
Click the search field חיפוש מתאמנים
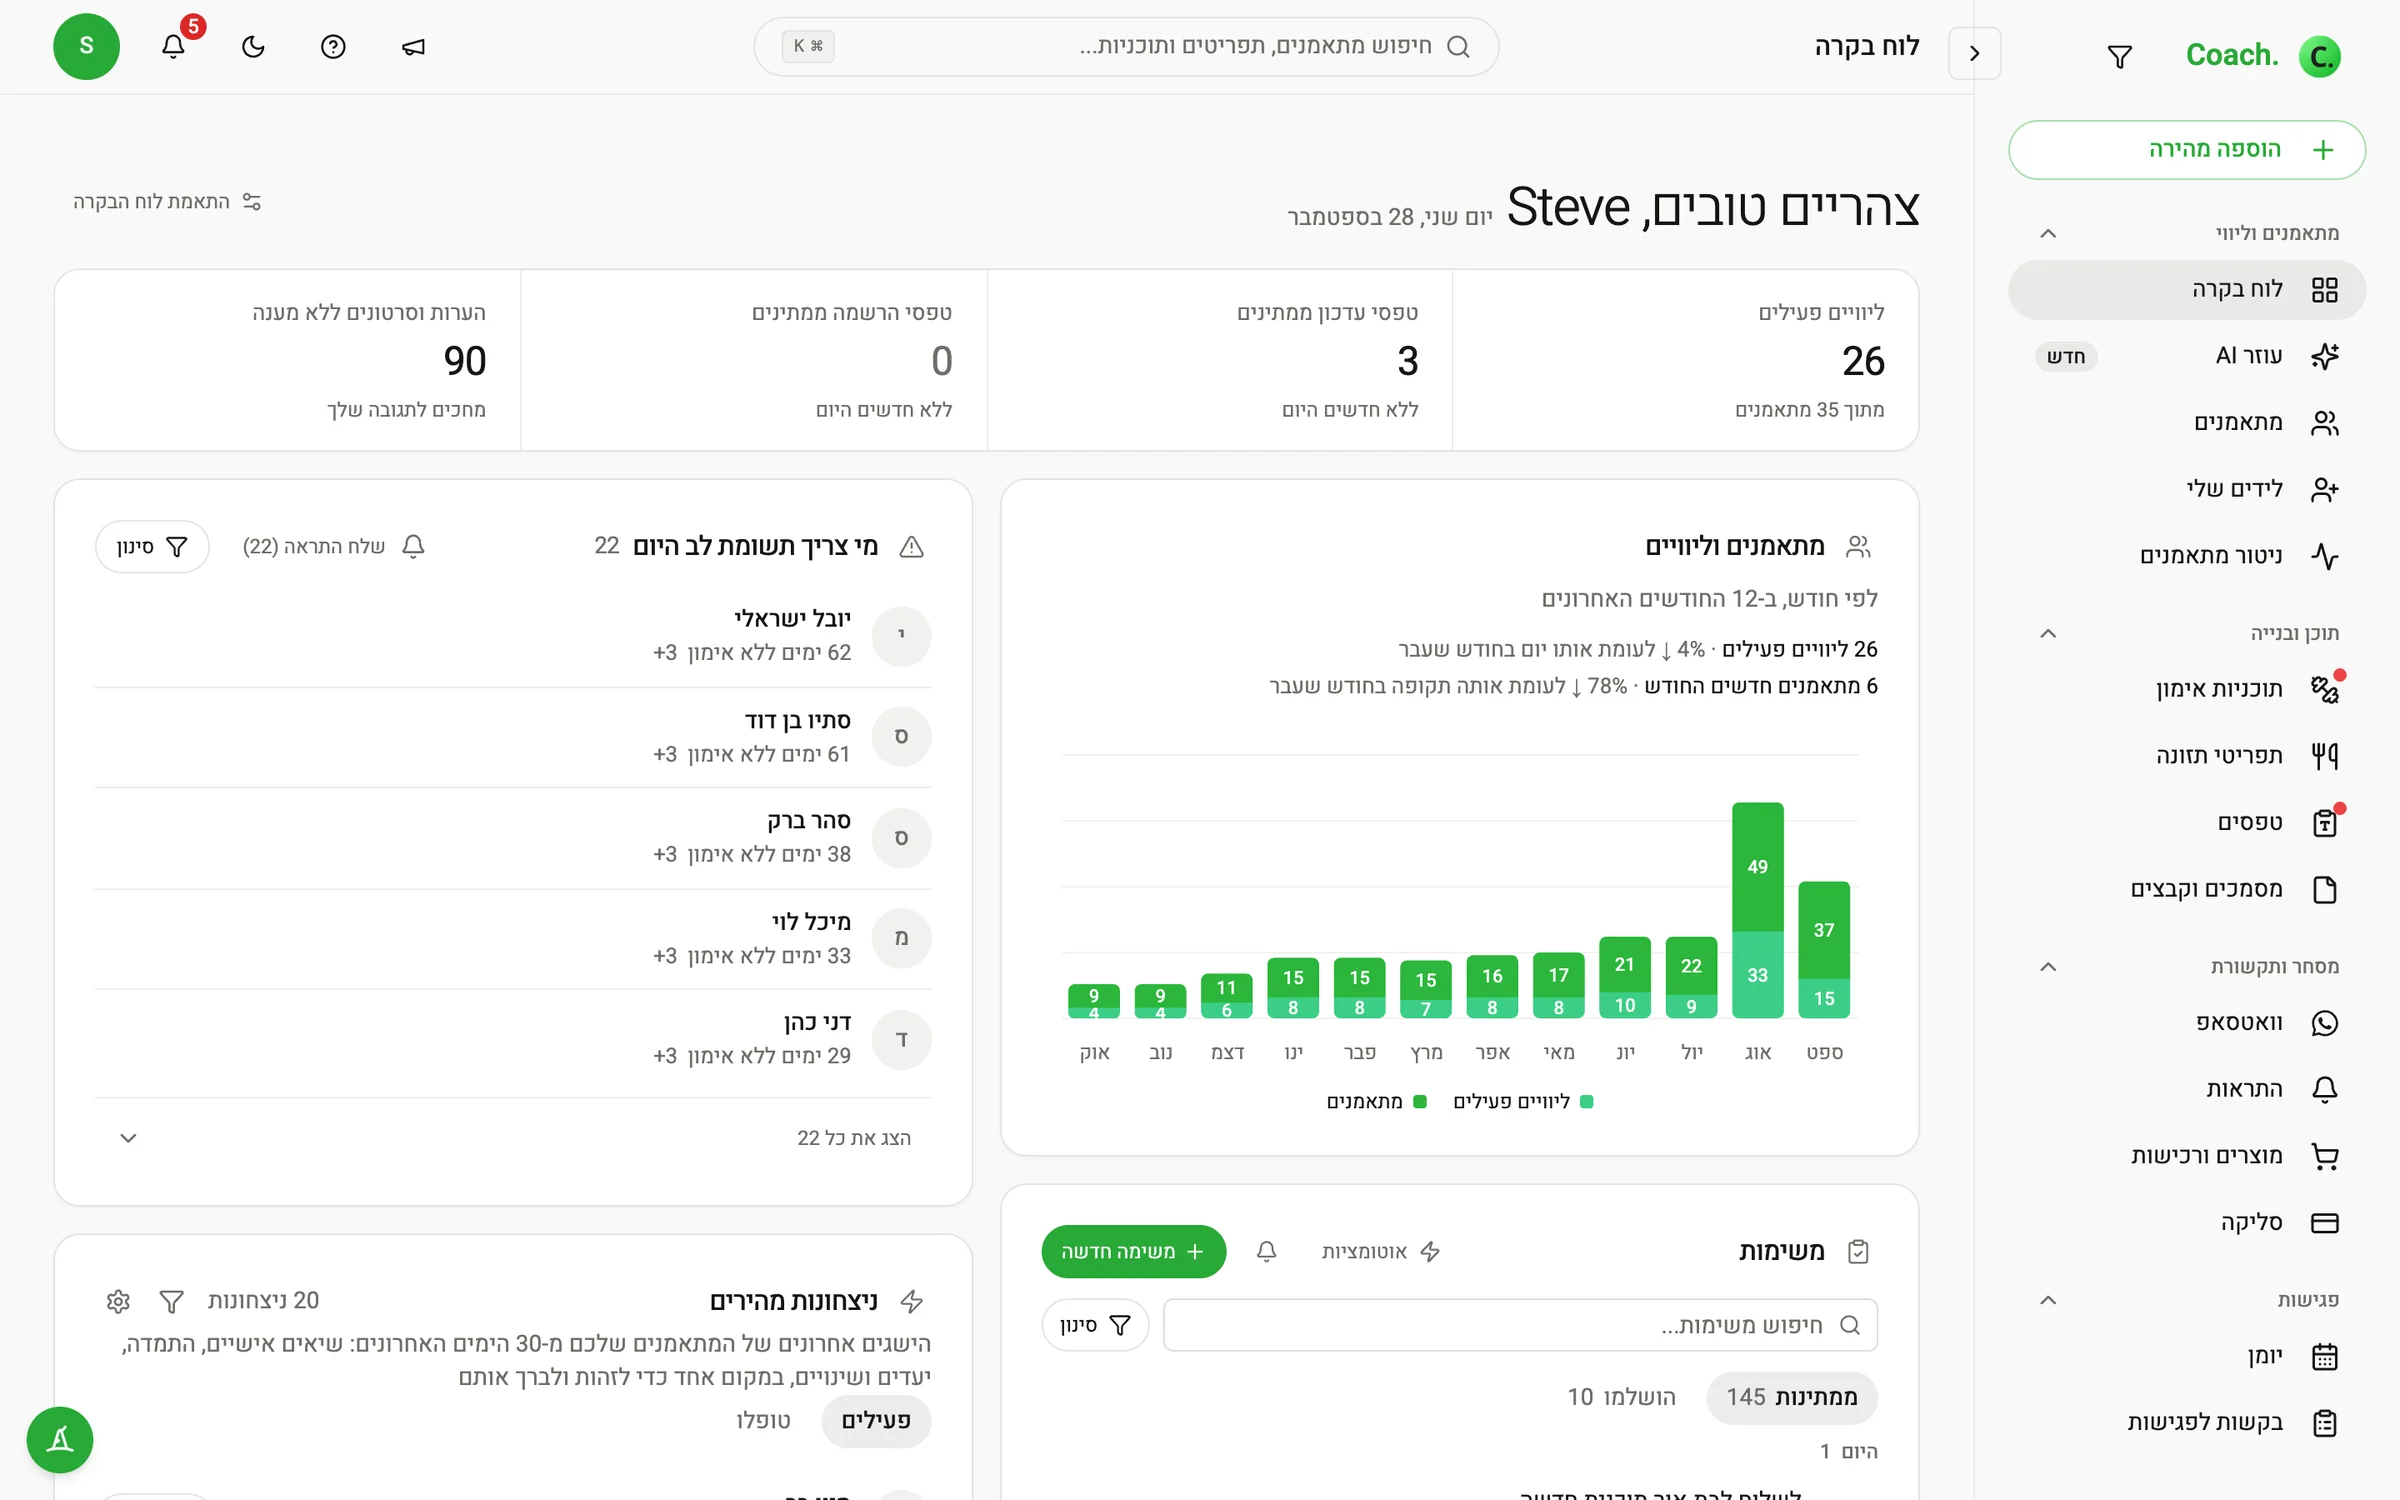1126,46
